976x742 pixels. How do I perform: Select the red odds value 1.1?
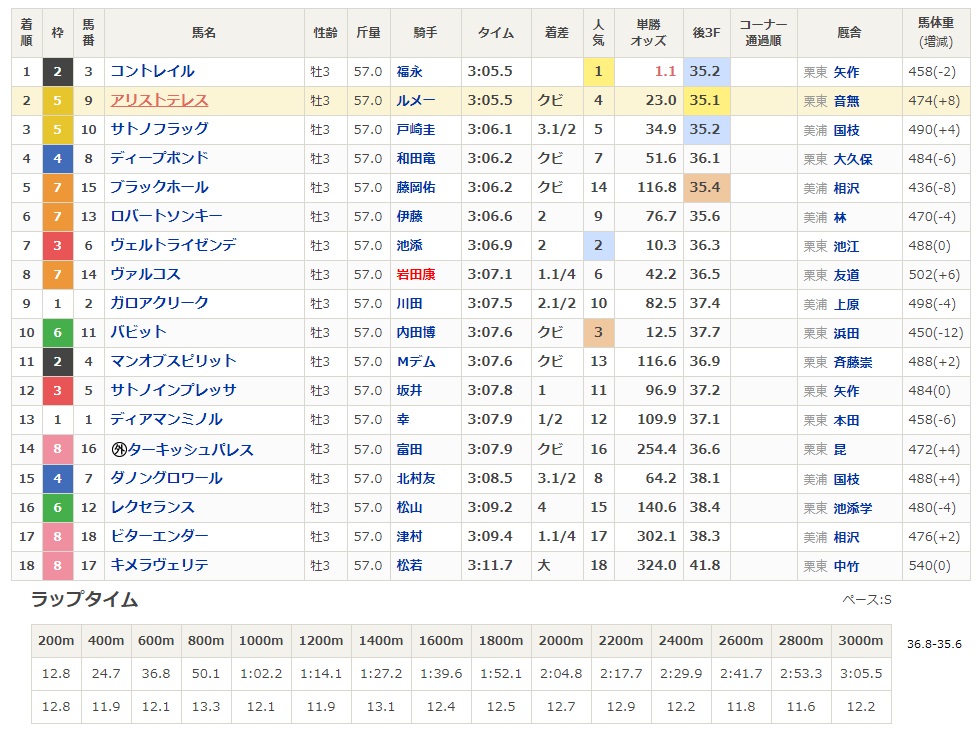[665, 72]
